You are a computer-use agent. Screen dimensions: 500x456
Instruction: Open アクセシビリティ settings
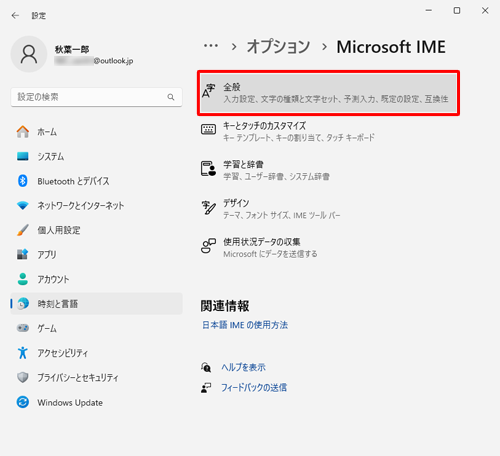coord(96,353)
